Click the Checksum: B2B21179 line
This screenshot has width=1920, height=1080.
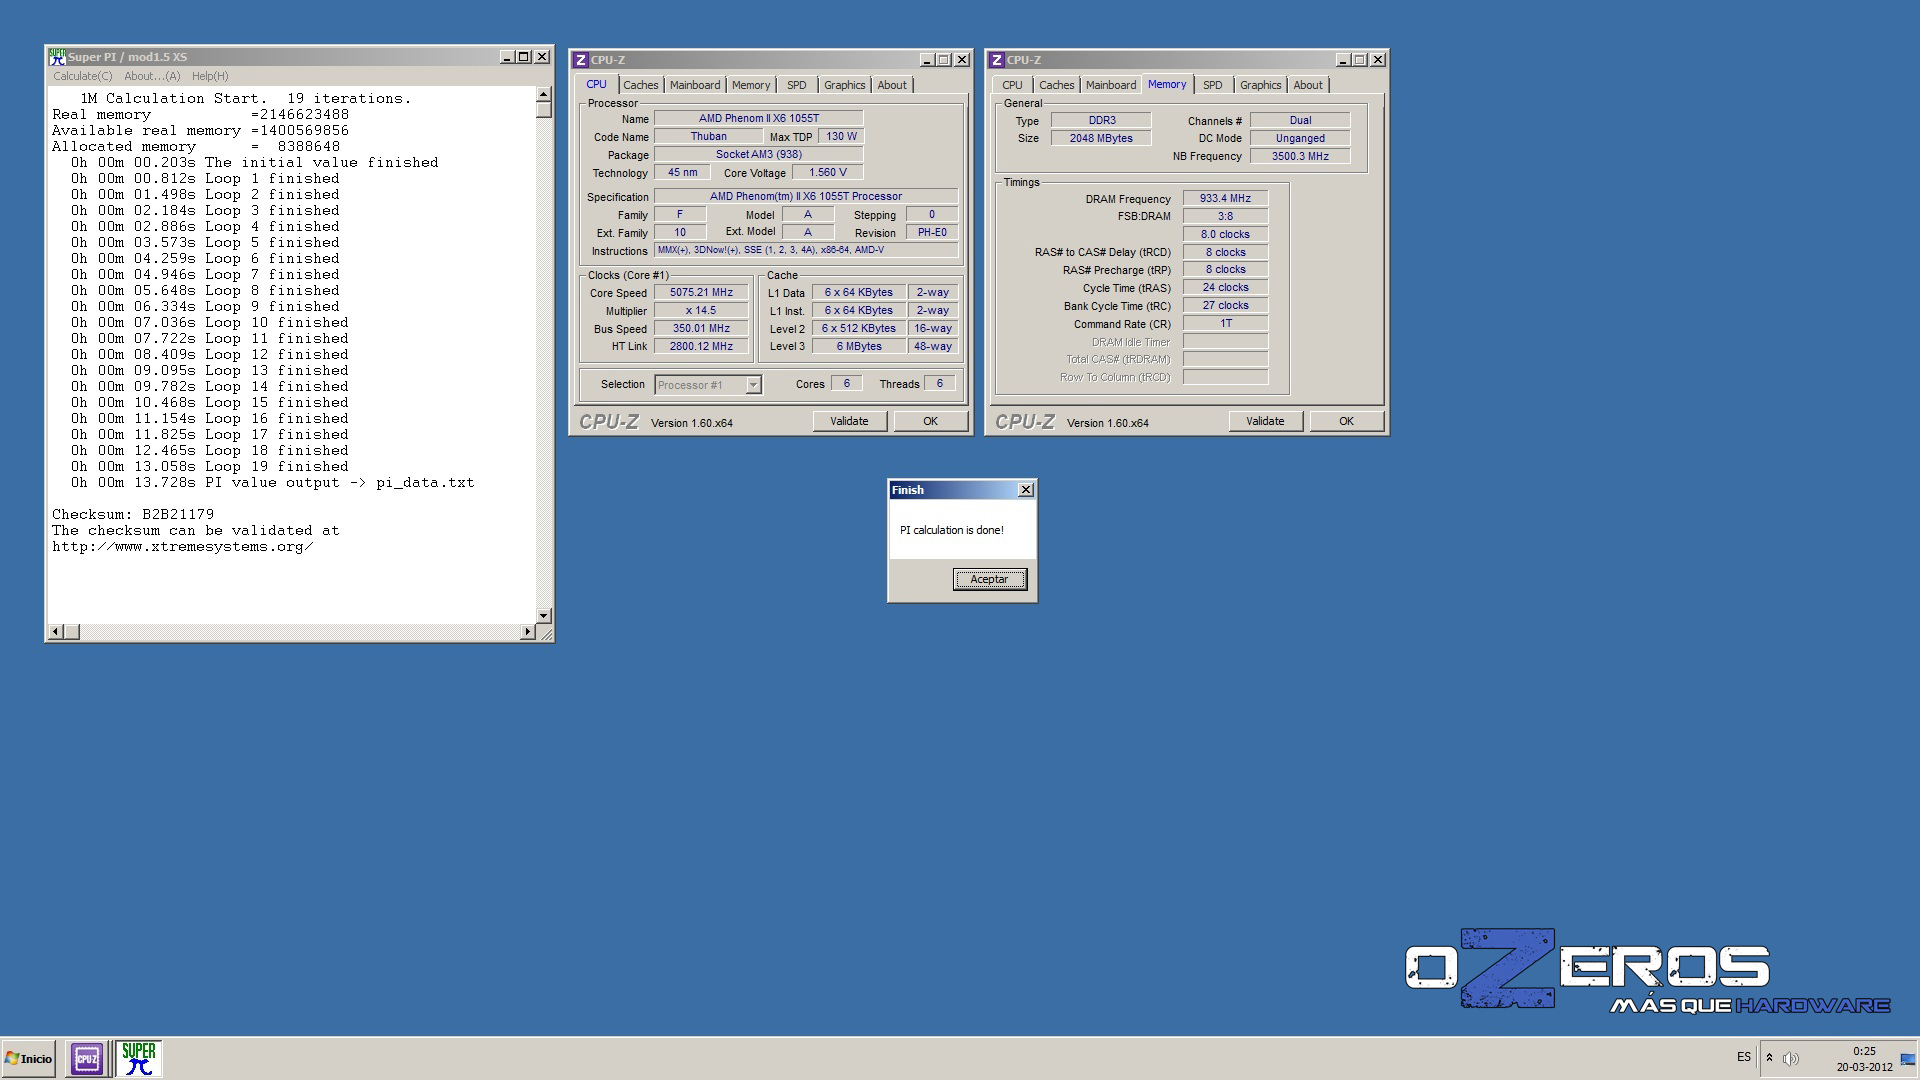[133, 514]
